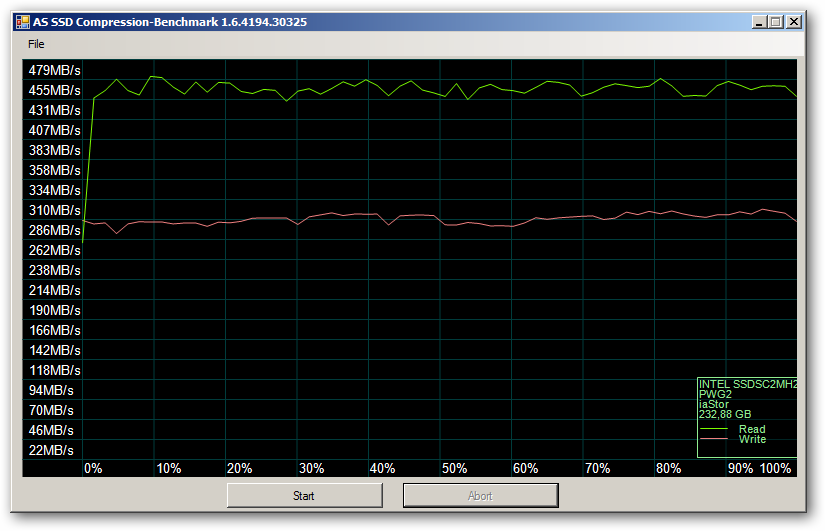Click the 310MB/s axis label
Viewport: 825px width, 531px height.
click(55, 211)
